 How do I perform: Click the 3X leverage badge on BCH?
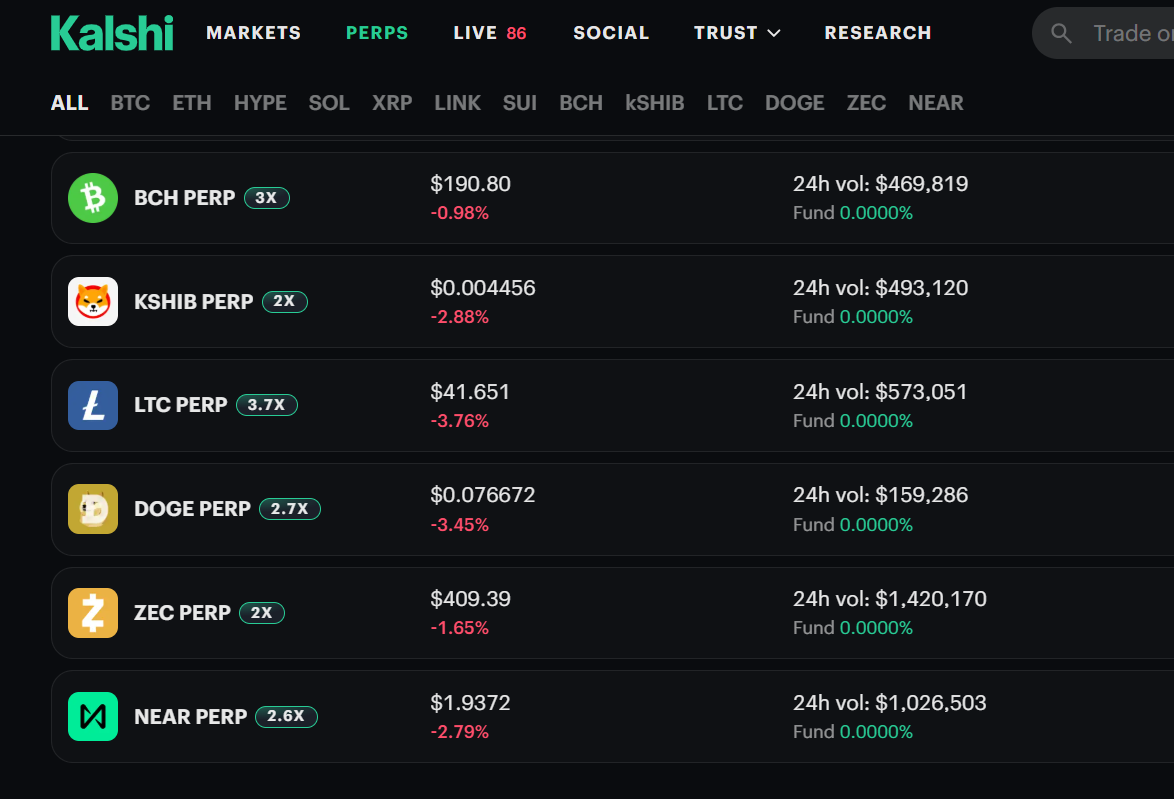click(267, 198)
